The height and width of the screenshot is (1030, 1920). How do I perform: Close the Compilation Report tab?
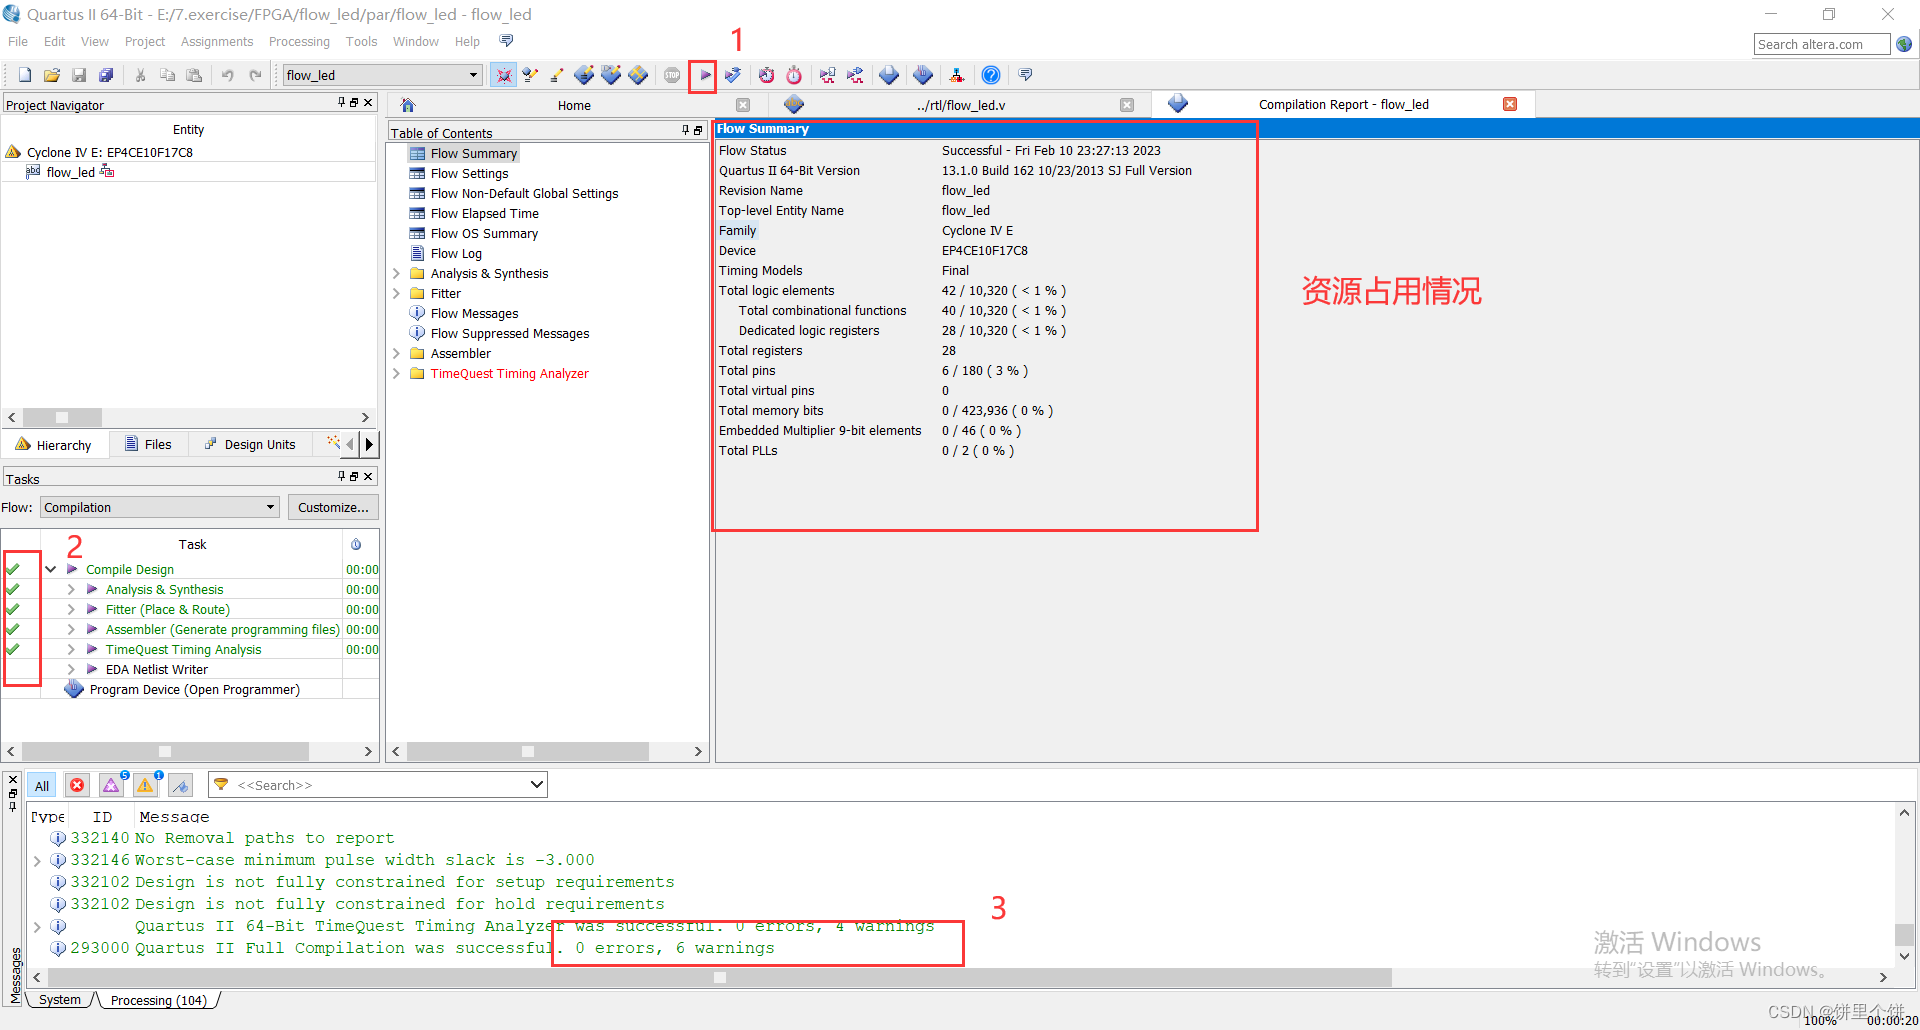[1510, 104]
